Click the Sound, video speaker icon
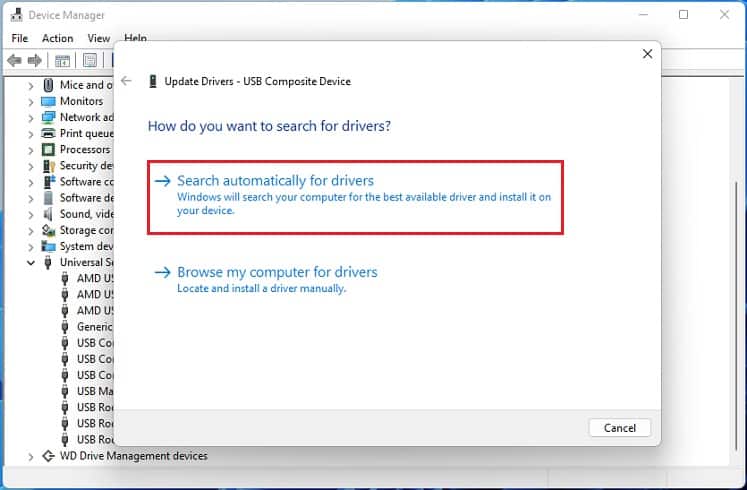 (x=48, y=214)
